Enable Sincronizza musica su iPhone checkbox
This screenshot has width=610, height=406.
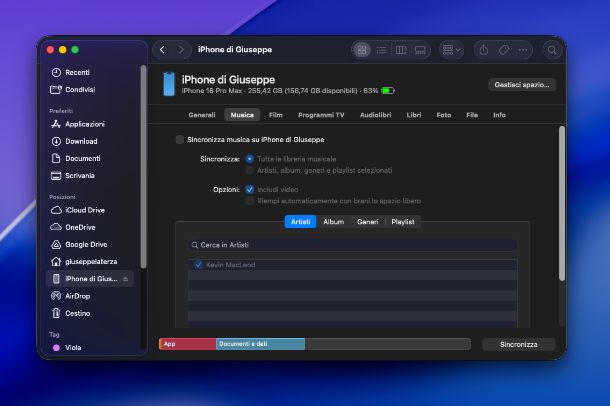tap(180, 140)
